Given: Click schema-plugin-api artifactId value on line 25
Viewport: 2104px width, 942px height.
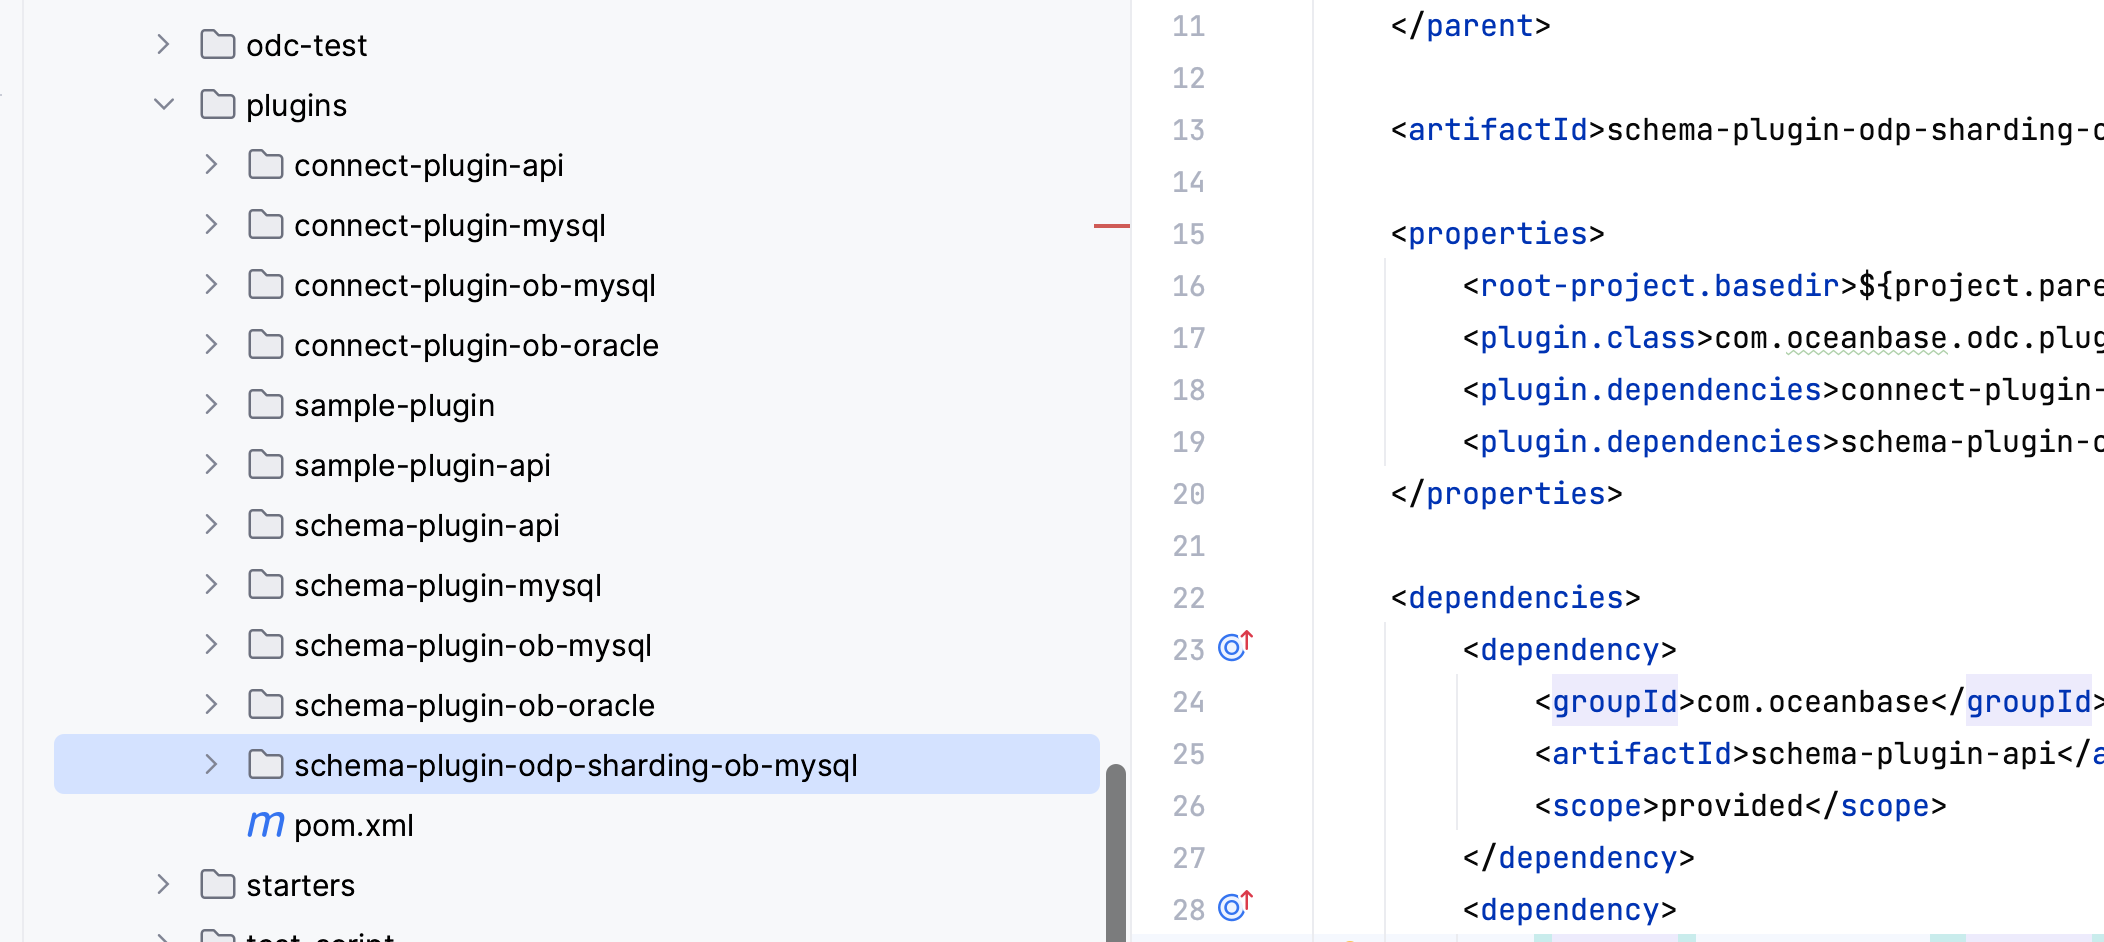Looking at the screenshot, I should (x=1904, y=754).
